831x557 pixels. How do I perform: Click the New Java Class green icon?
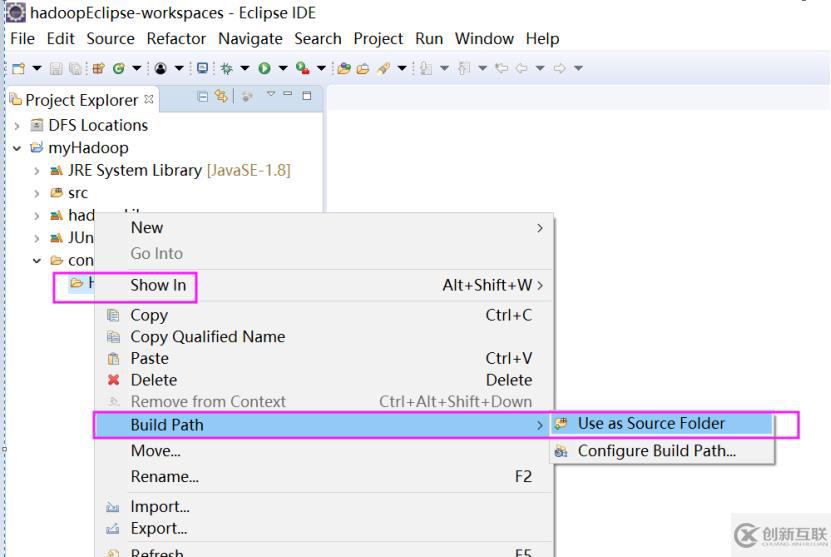pos(119,68)
